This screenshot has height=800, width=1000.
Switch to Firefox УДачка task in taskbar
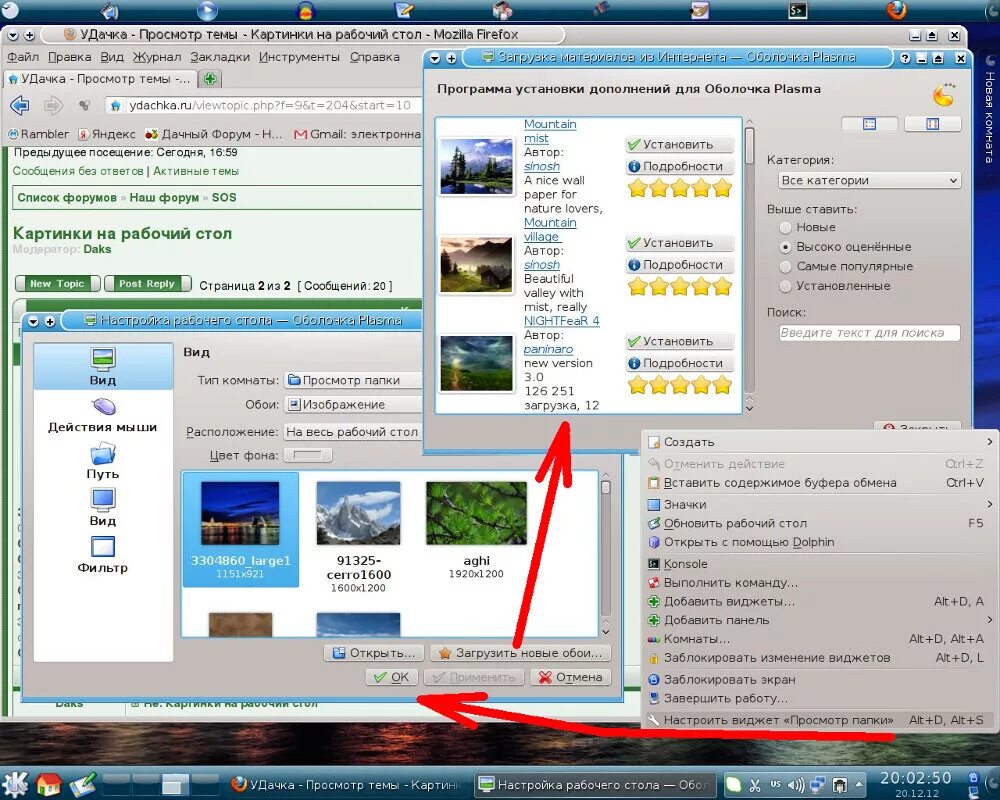[346, 785]
